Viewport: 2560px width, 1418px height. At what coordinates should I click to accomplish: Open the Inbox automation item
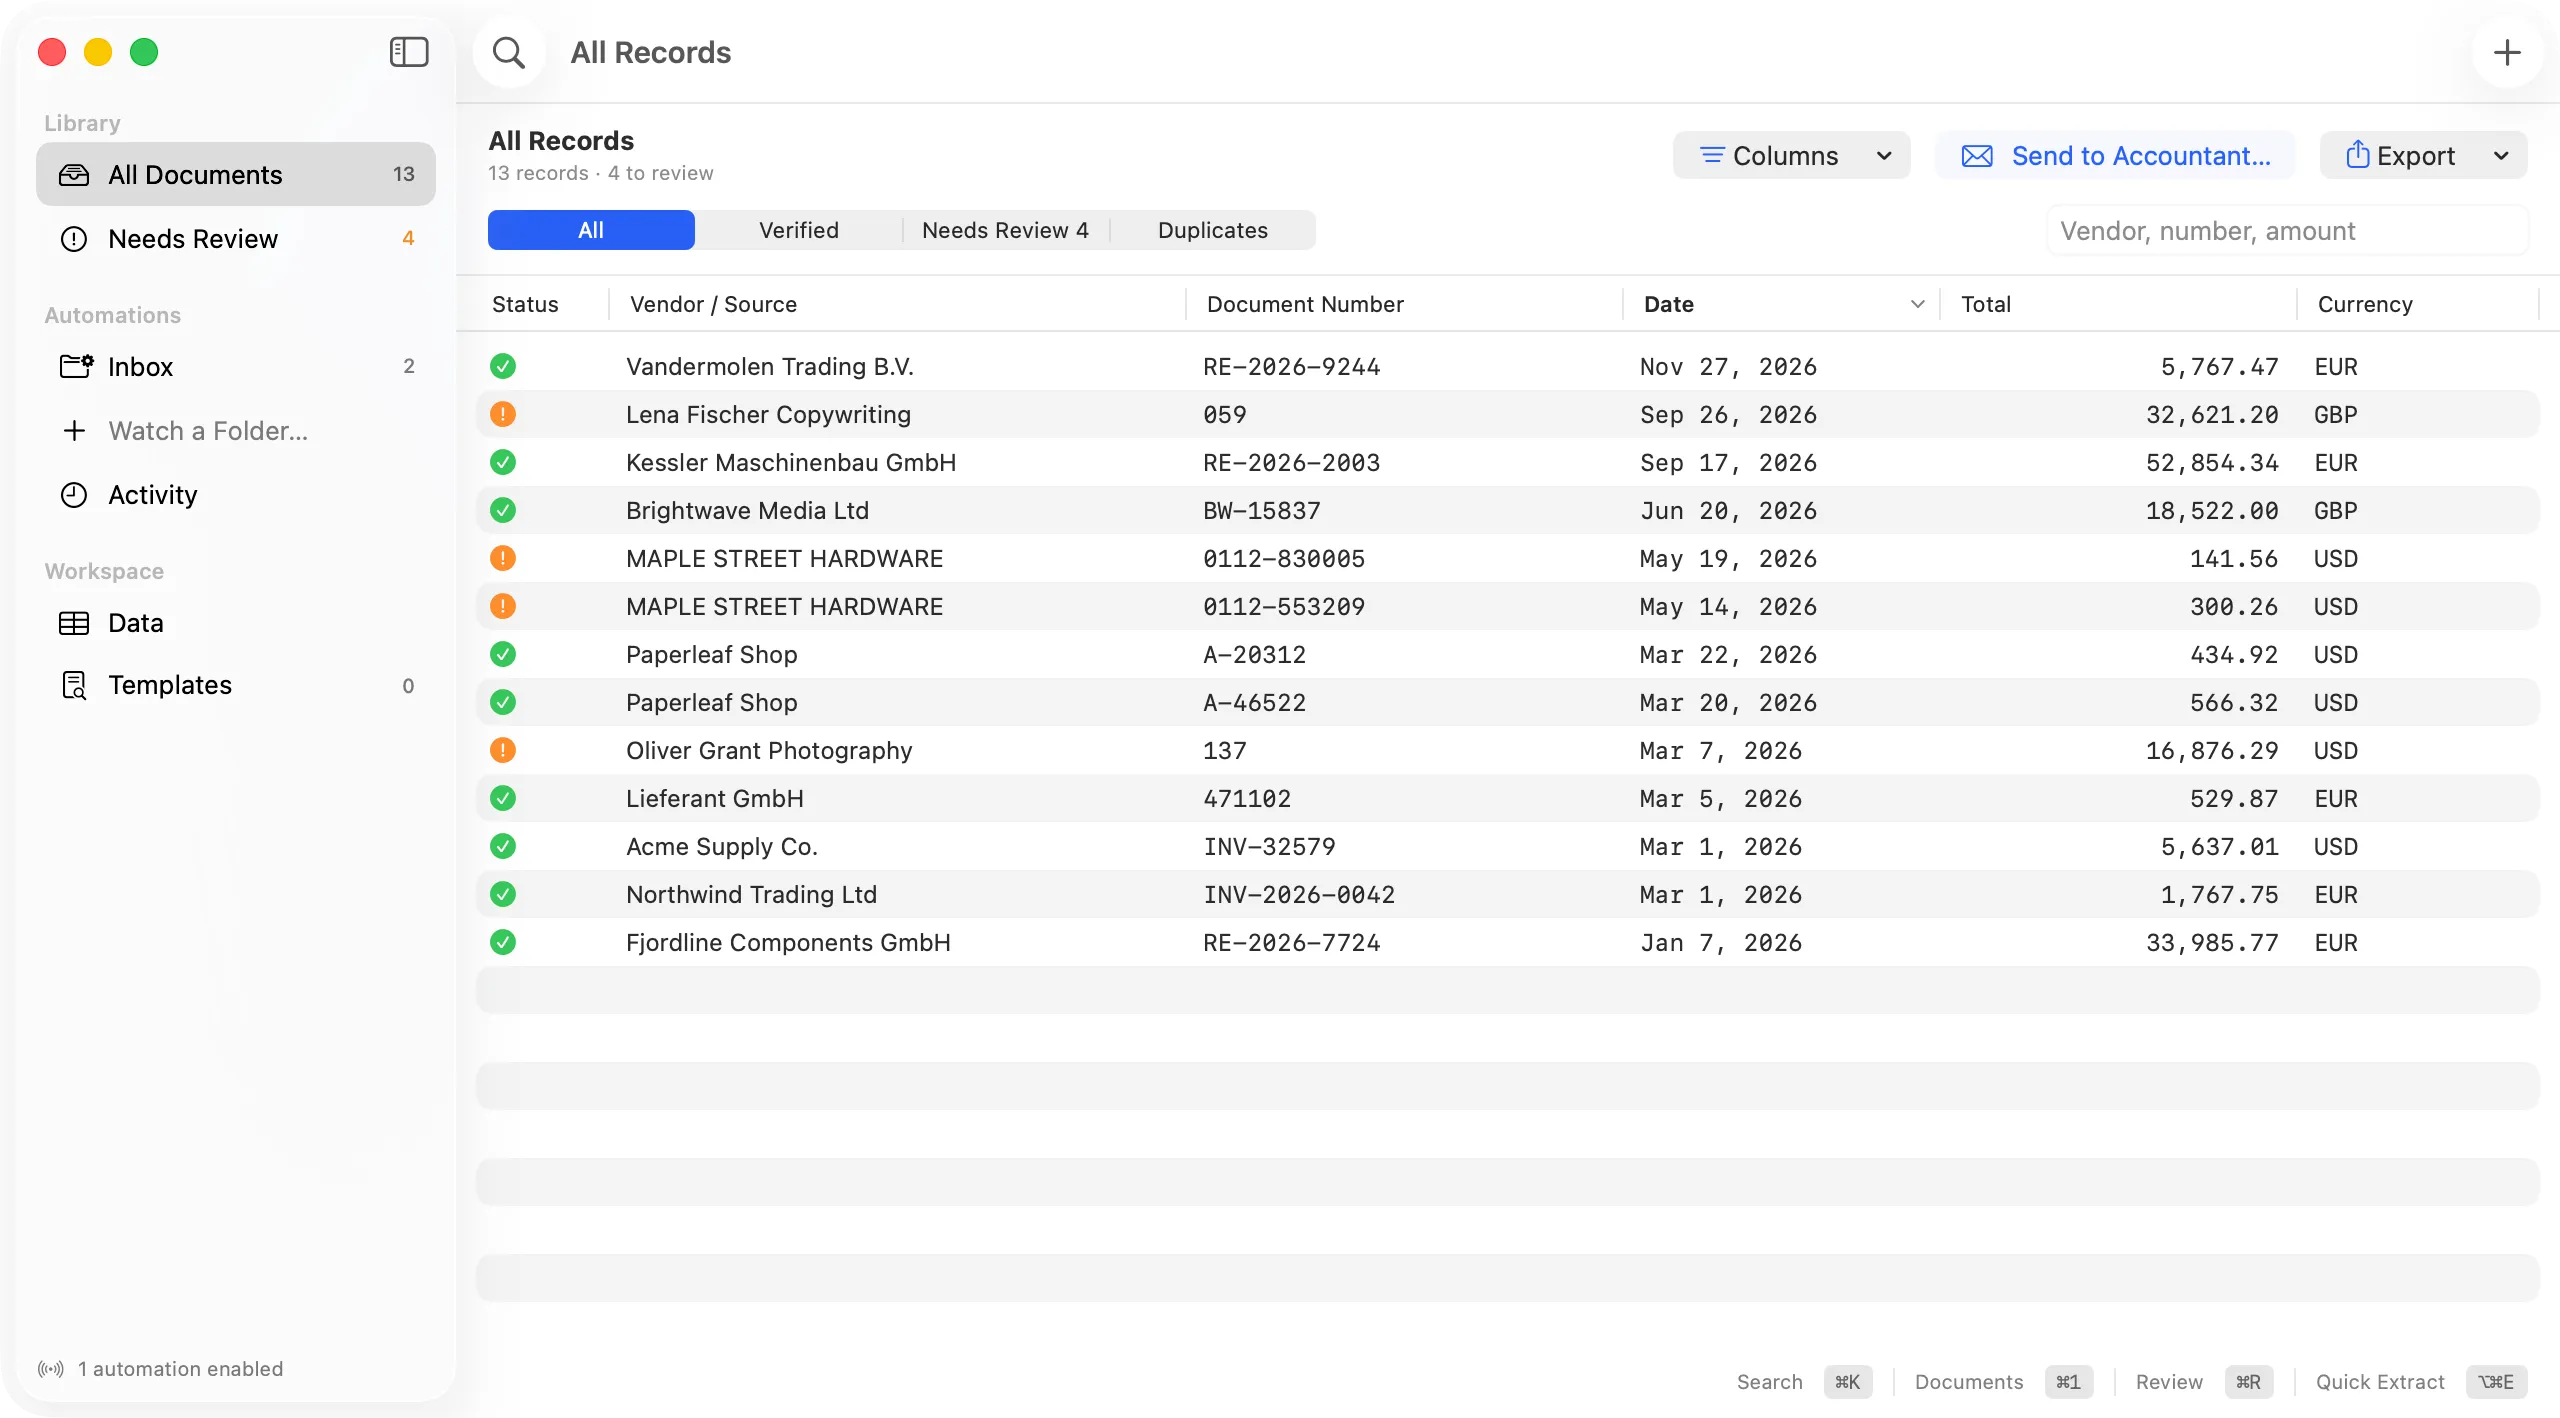pyautogui.click(x=236, y=367)
